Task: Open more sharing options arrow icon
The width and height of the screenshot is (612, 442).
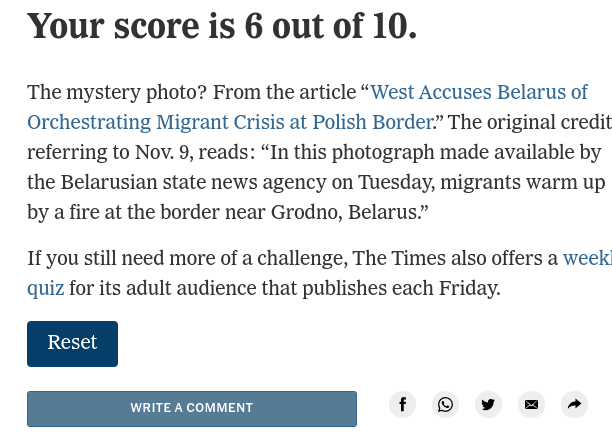Action: [x=574, y=405]
